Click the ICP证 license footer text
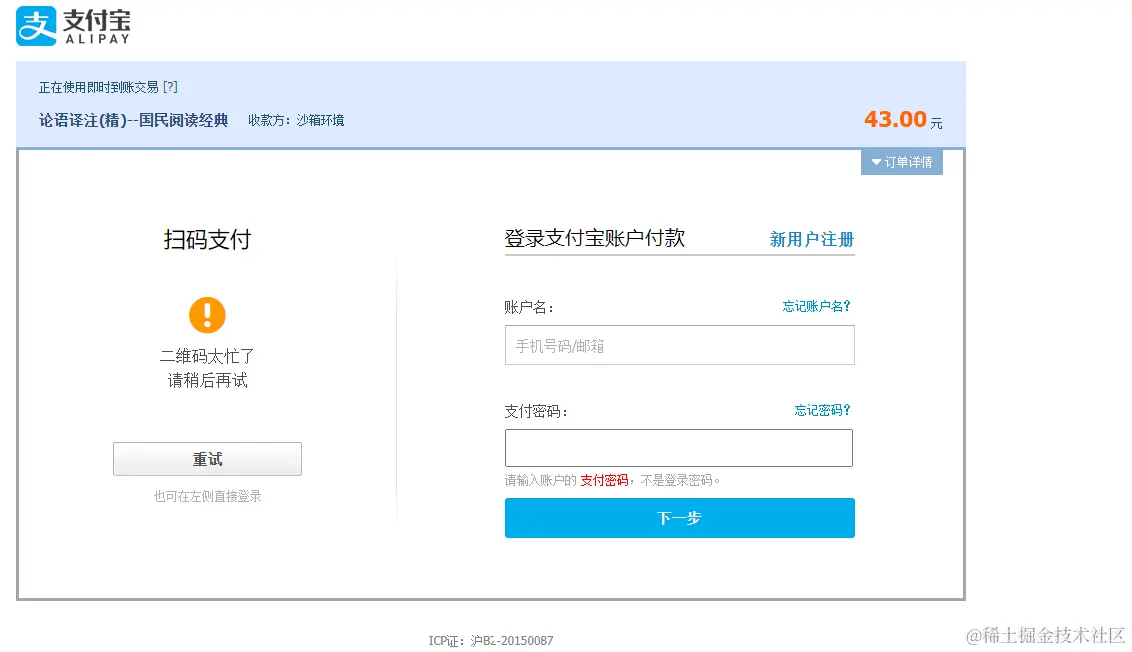1132x652 pixels. coord(491,640)
